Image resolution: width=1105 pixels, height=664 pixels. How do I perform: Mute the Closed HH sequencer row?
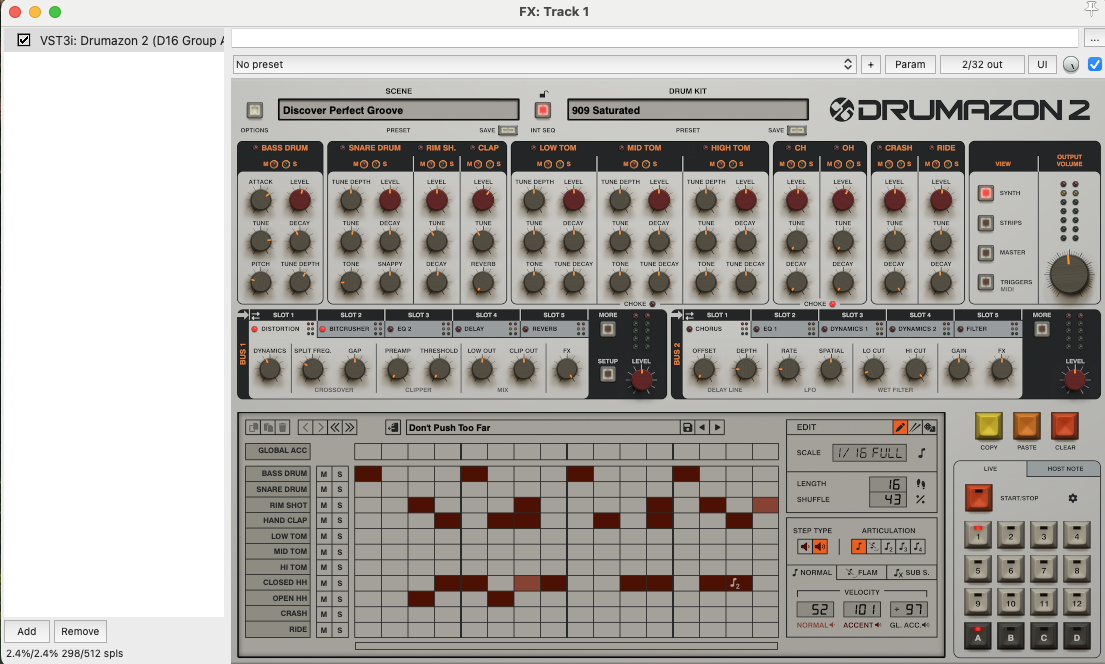point(323,583)
